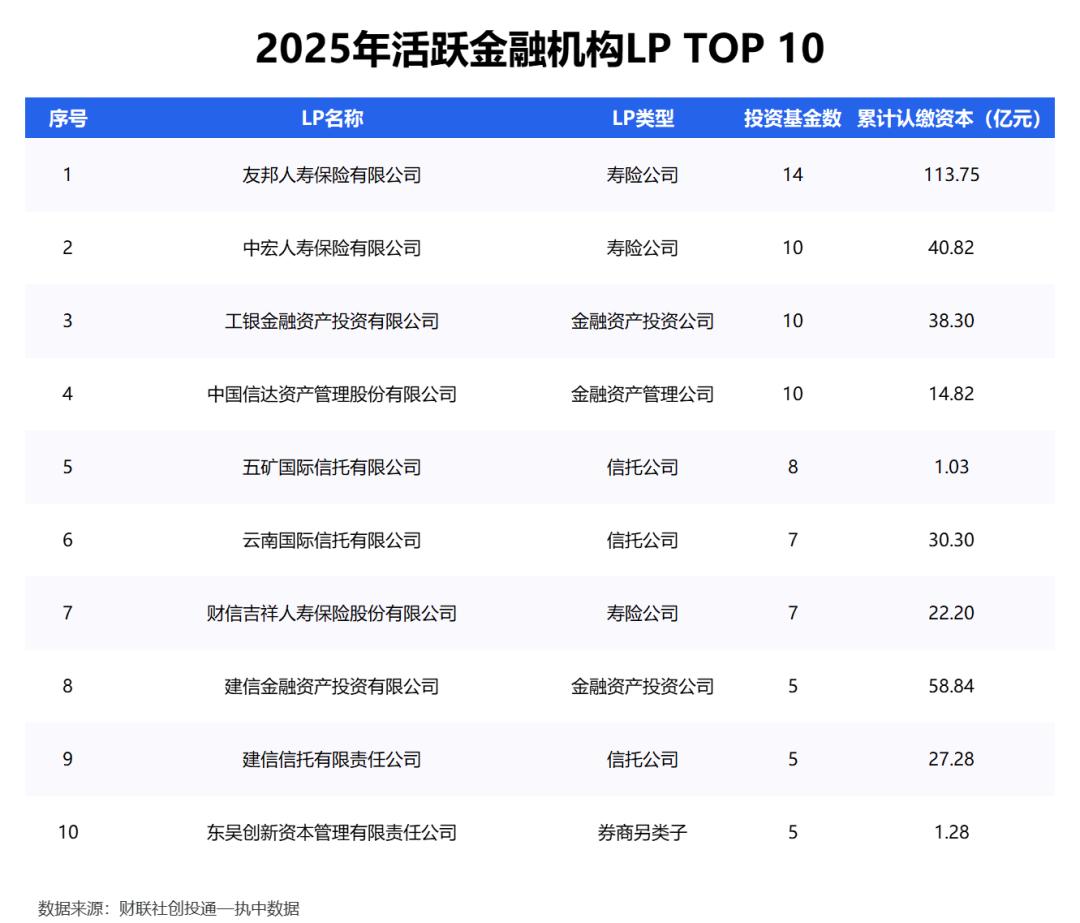This screenshot has width=1080, height=923.
Task: Click the 数据来源 footer note
Action: click(169, 909)
